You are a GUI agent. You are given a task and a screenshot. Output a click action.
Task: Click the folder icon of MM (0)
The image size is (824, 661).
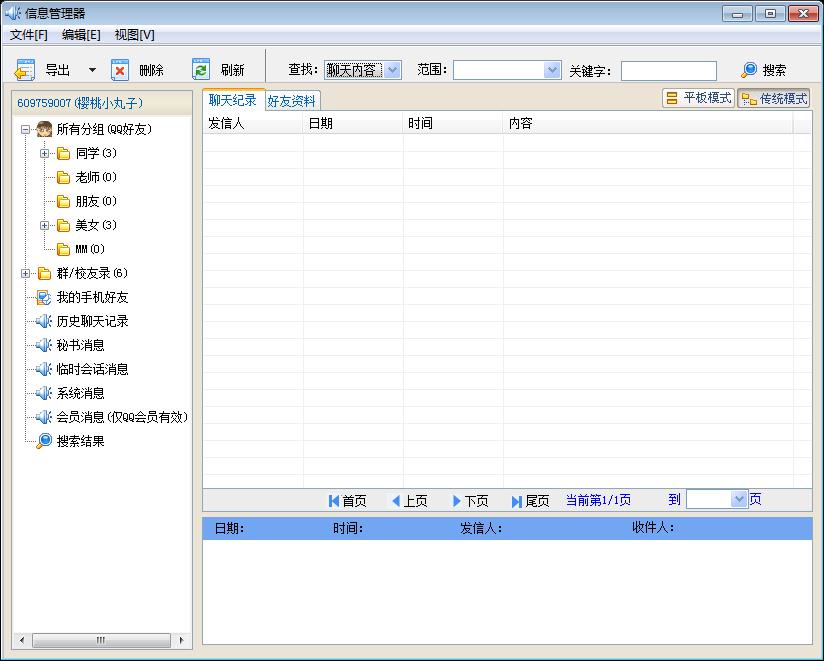[64, 249]
